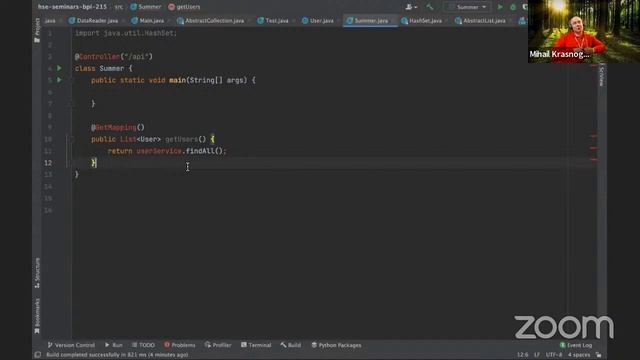Open the Terminal tool window

click(256, 345)
